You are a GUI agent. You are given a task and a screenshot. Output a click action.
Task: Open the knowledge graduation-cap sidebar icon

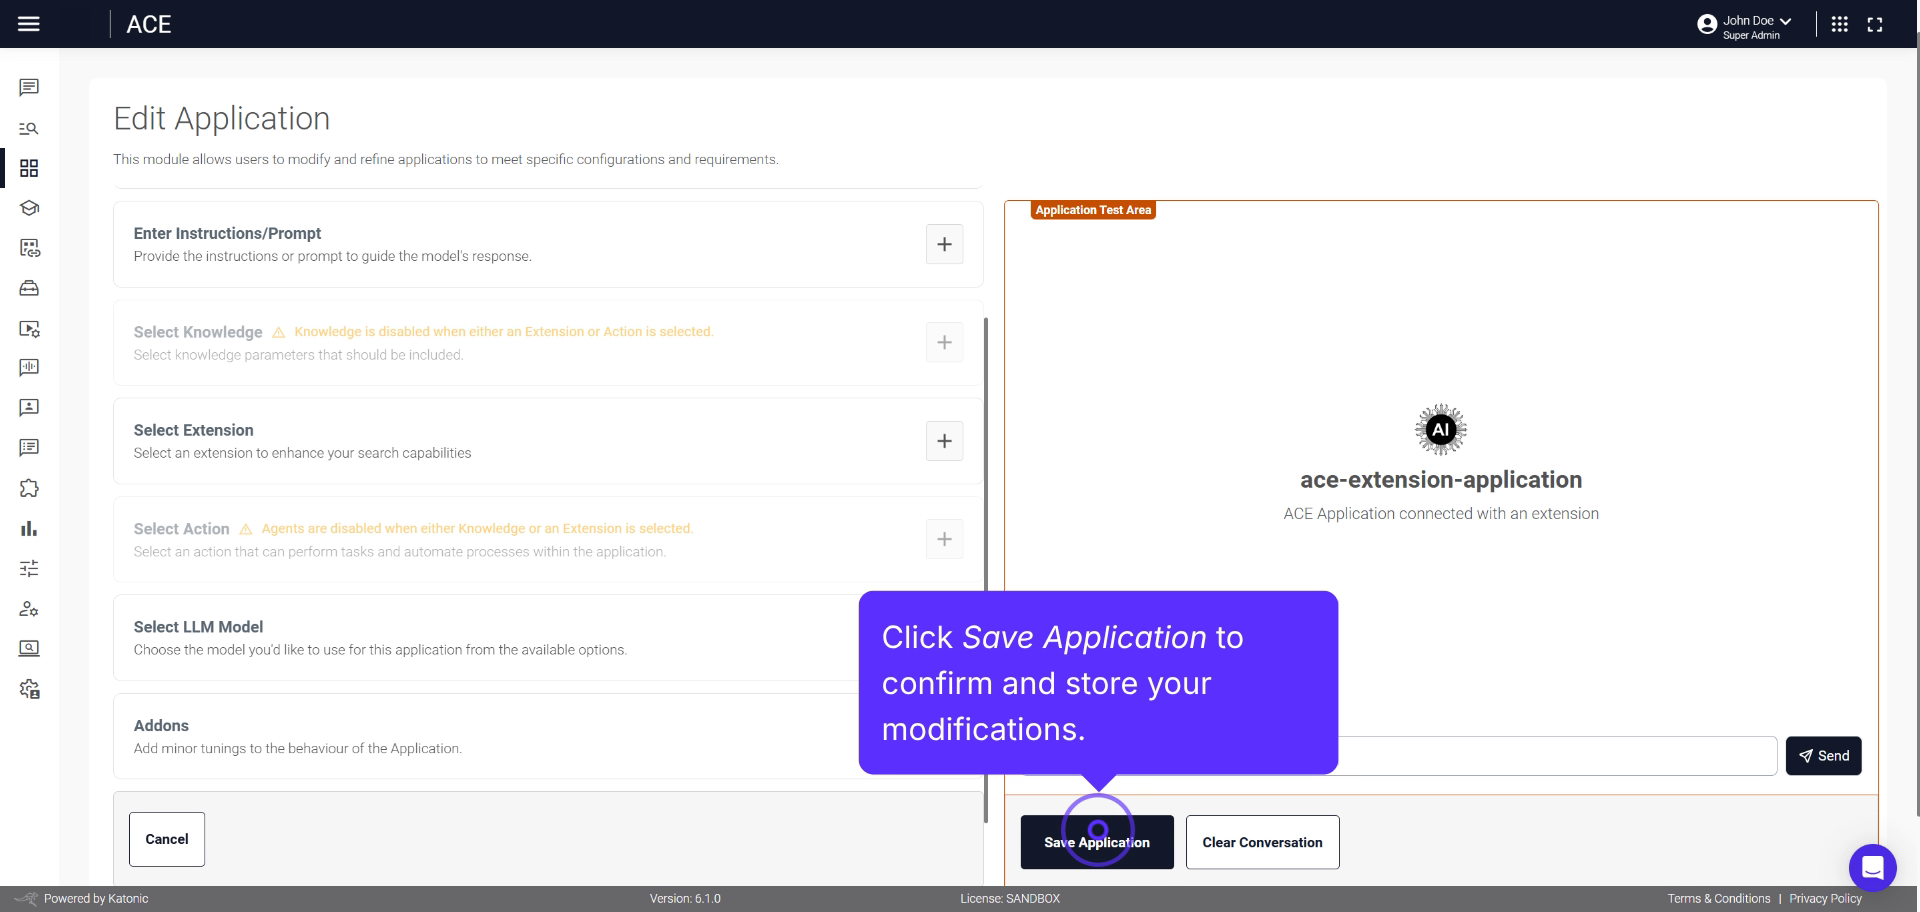[x=29, y=208]
